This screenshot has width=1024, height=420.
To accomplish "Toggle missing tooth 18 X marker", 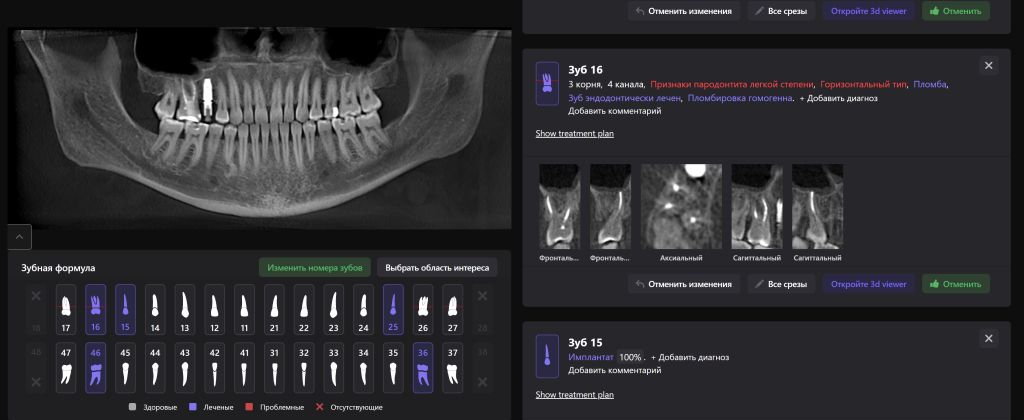I will (x=36, y=297).
